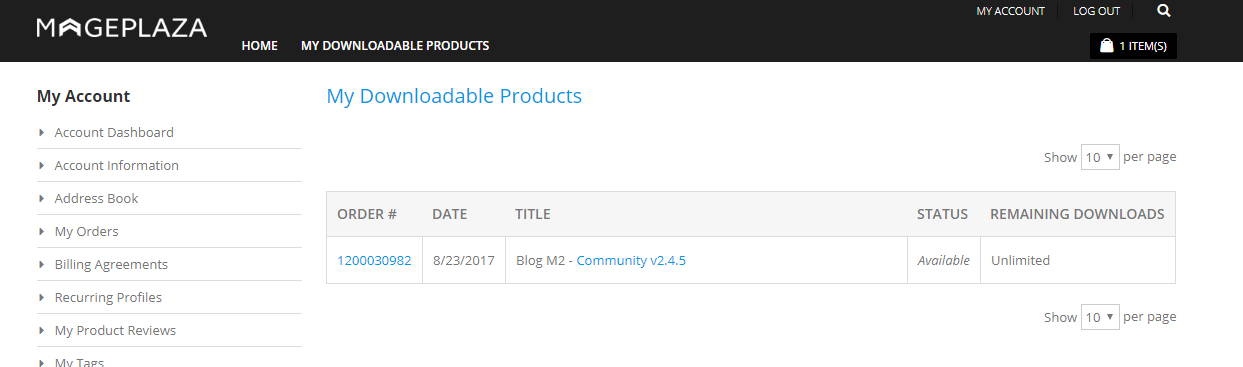Open order number 1200030982
The width and height of the screenshot is (1243, 367).
374,260
